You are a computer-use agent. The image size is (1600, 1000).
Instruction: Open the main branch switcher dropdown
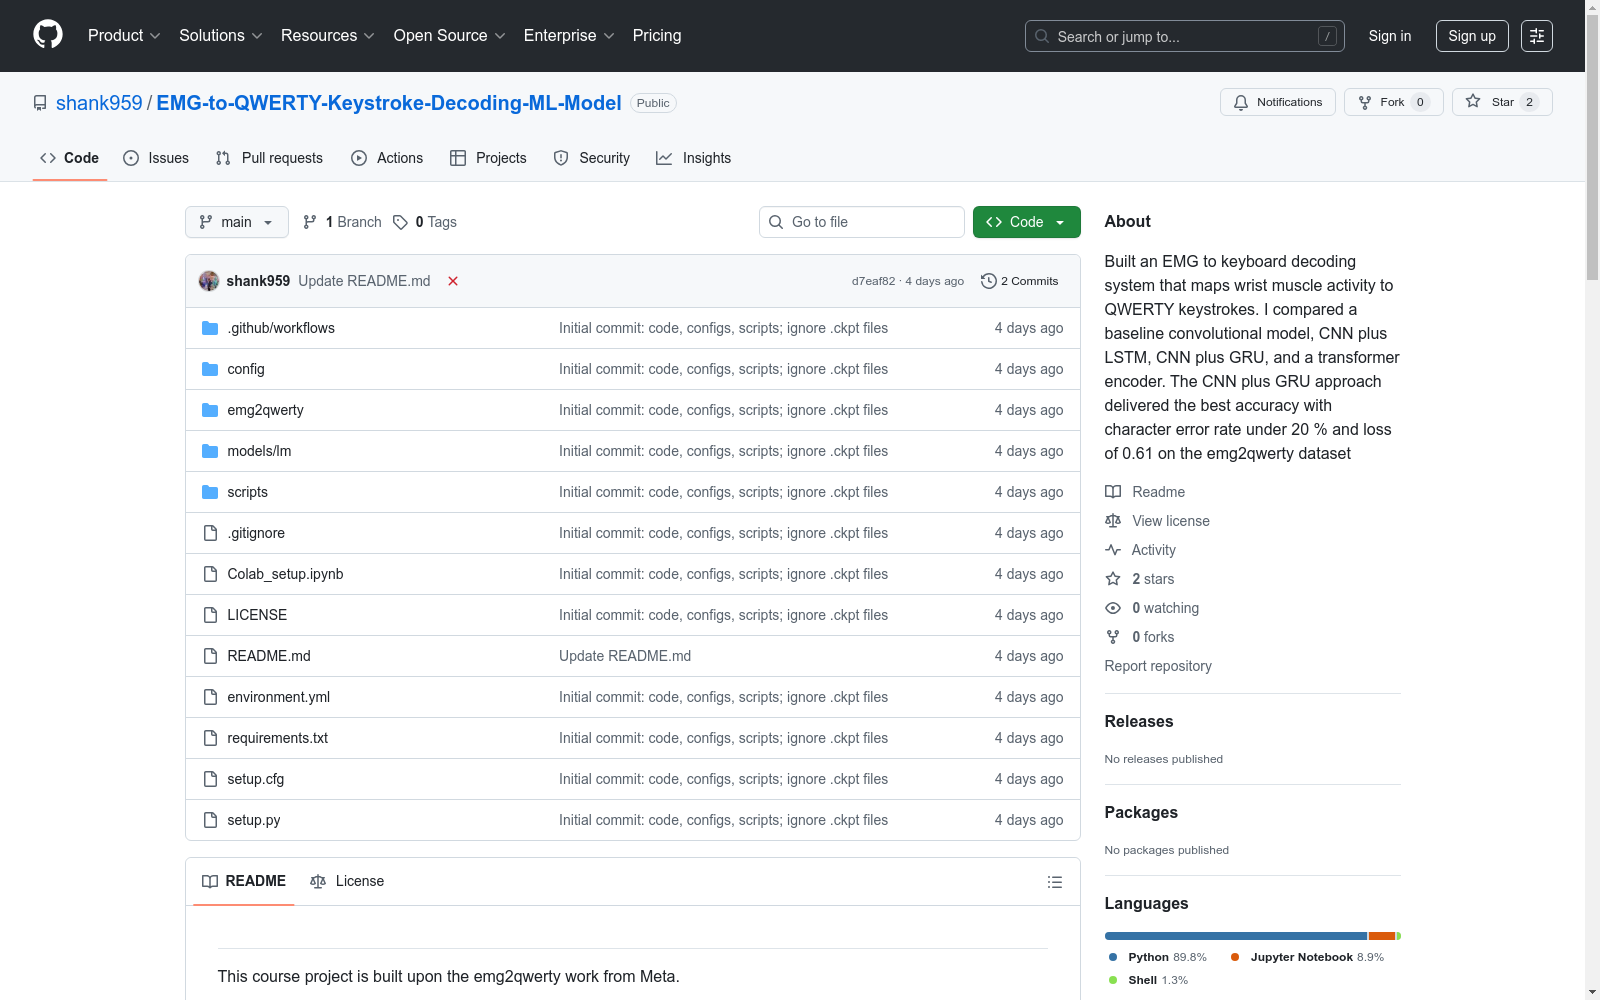click(x=237, y=222)
